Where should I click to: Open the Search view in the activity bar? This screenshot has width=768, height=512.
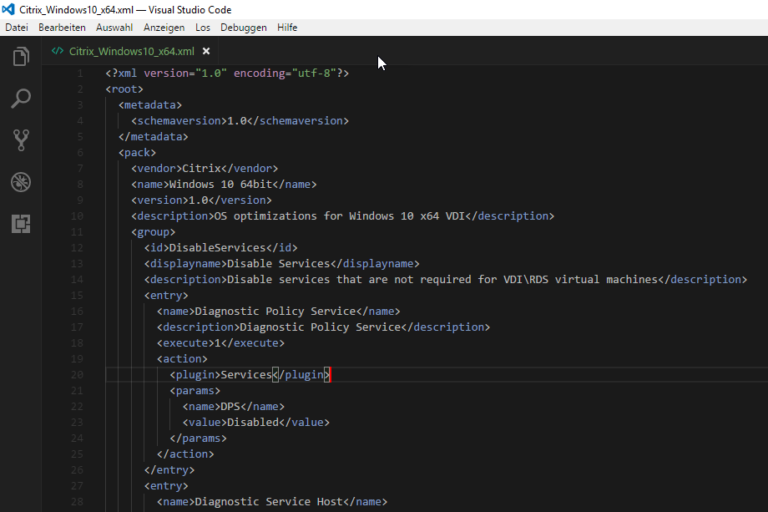coord(21,99)
